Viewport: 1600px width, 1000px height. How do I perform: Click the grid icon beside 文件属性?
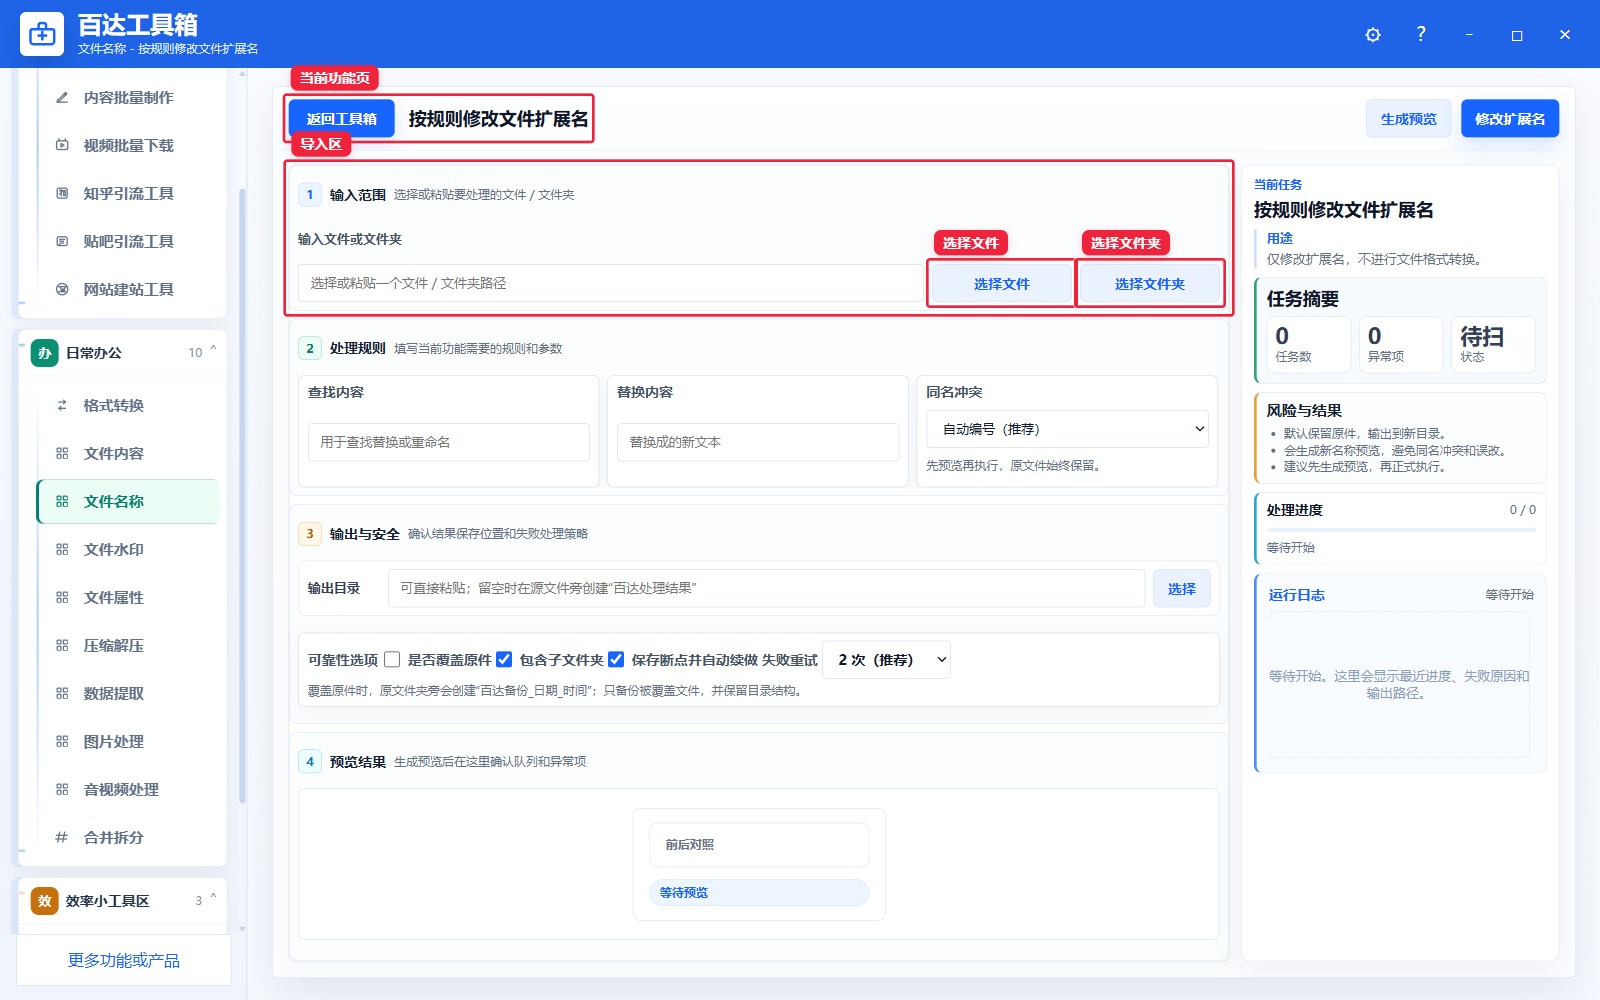tap(62, 597)
